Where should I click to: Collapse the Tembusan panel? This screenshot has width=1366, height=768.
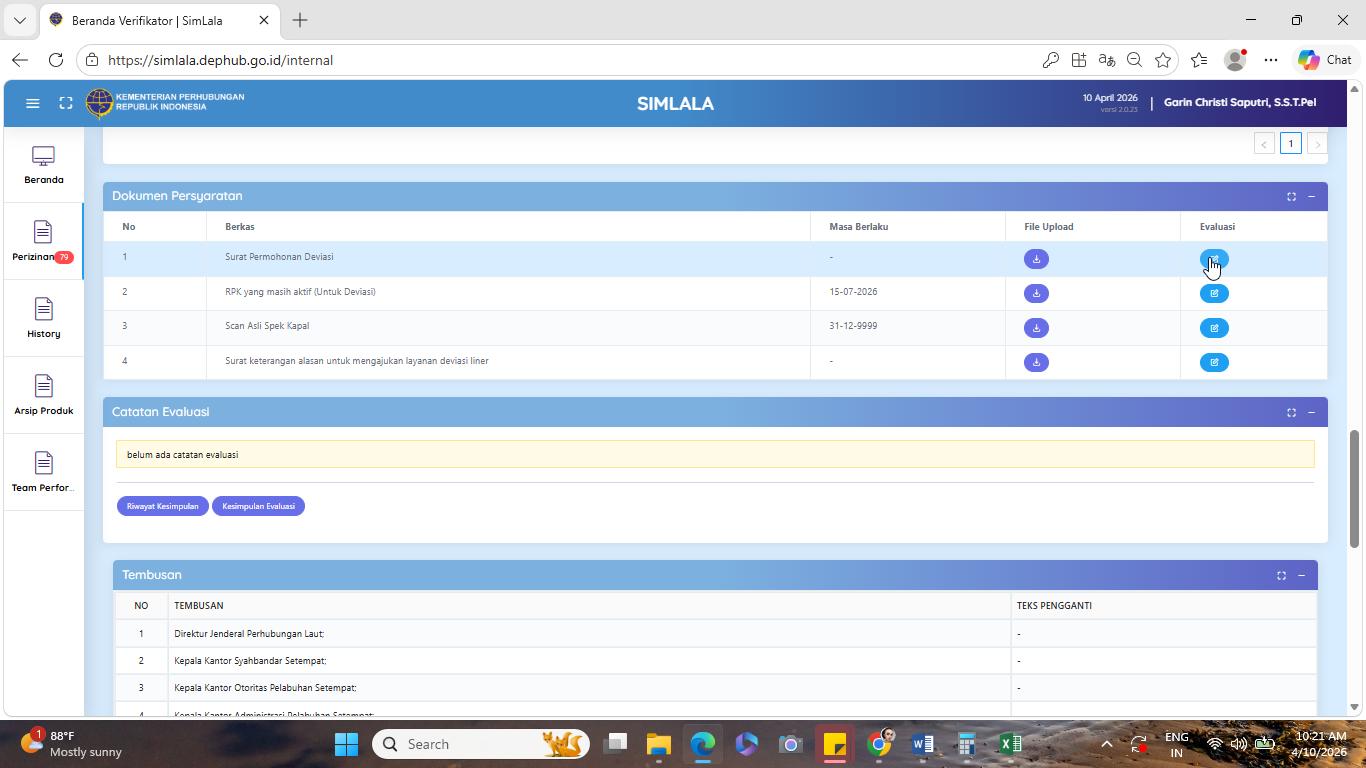point(1301,575)
